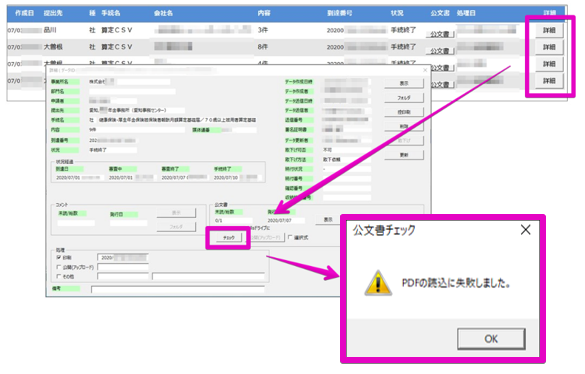Click the フォルダ button at top right

coord(404,98)
